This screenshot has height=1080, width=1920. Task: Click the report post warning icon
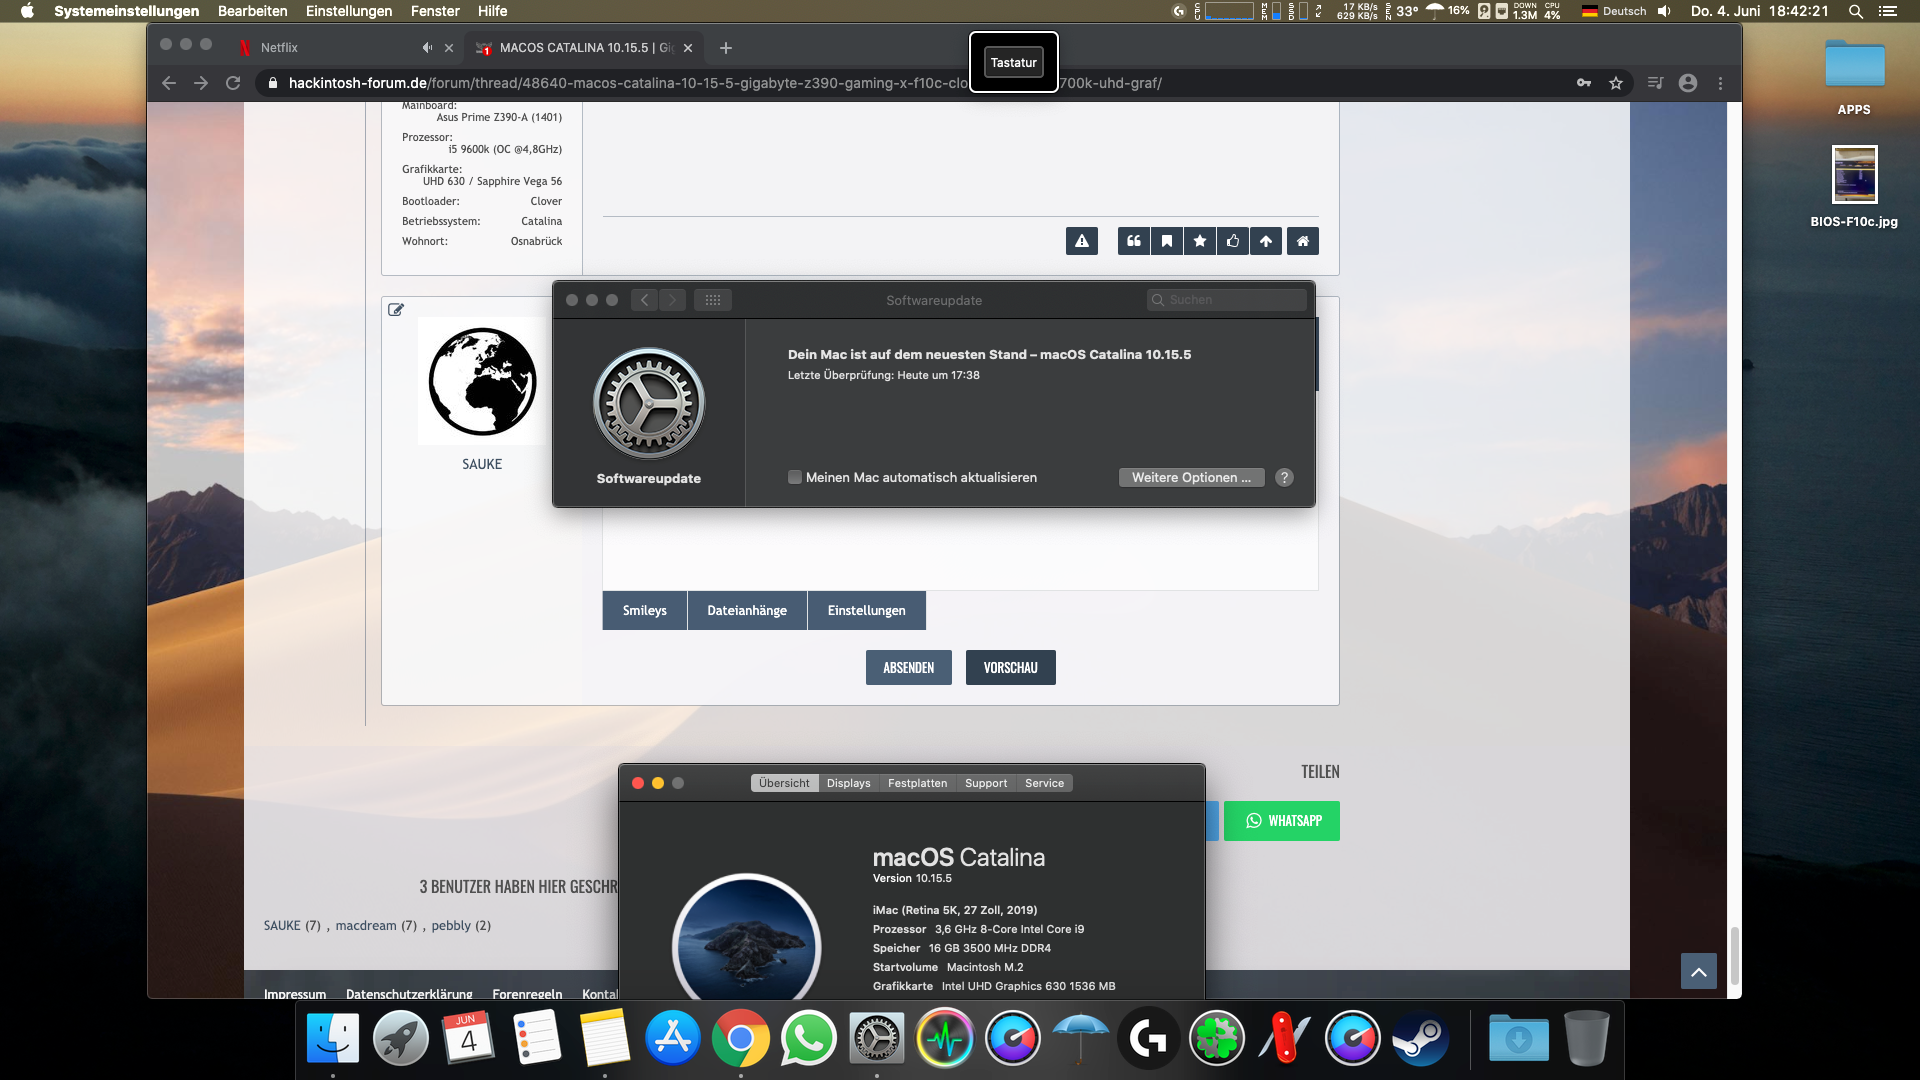(1081, 241)
